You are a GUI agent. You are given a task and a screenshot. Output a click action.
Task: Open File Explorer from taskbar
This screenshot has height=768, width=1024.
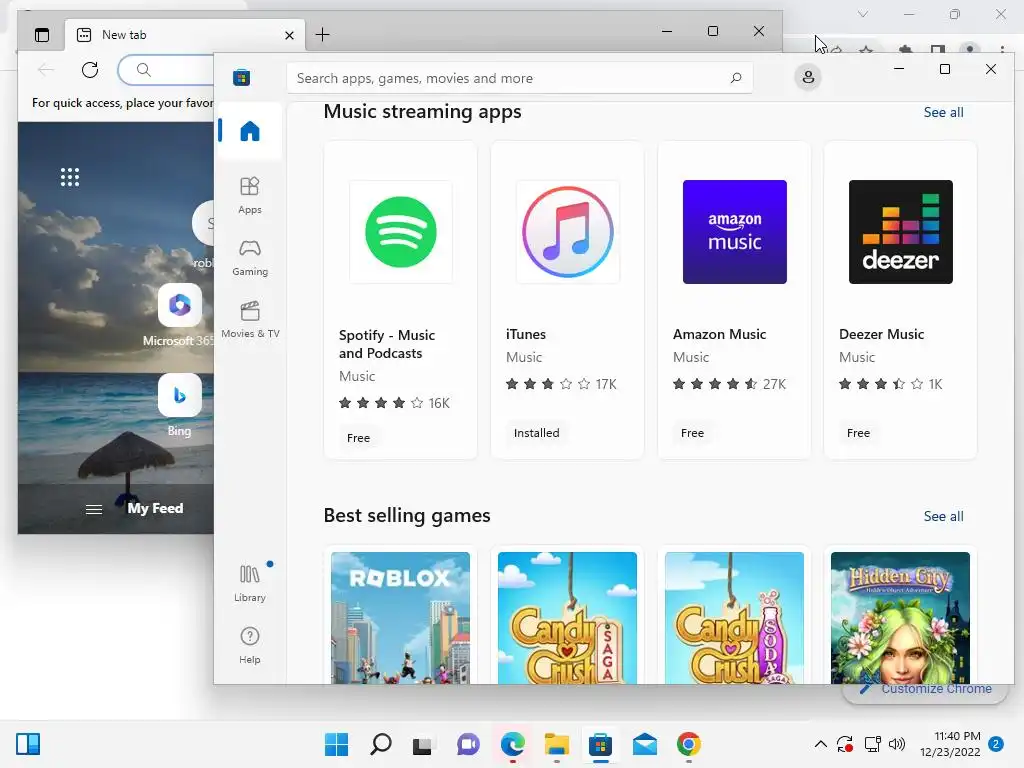click(x=557, y=744)
